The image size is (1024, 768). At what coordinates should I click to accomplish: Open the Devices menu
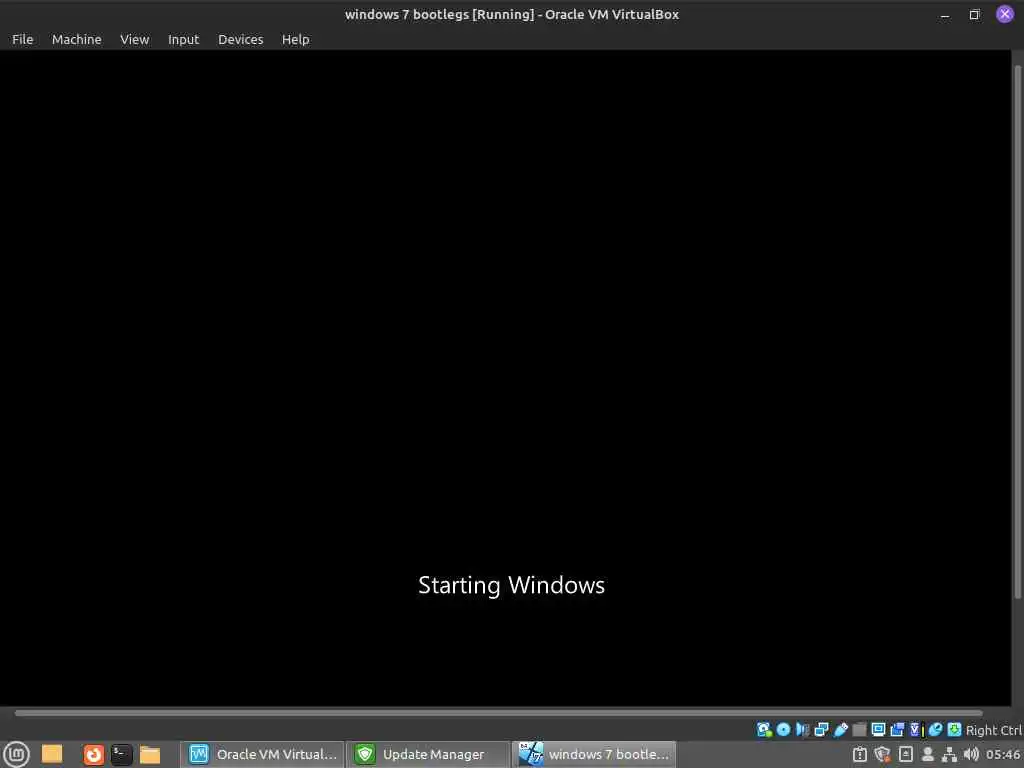coord(240,39)
